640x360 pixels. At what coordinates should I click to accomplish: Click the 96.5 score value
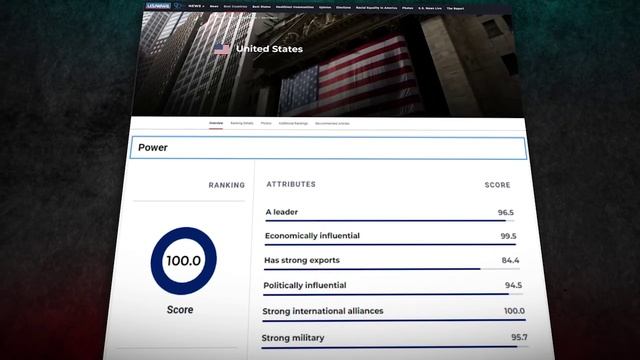click(506, 213)
